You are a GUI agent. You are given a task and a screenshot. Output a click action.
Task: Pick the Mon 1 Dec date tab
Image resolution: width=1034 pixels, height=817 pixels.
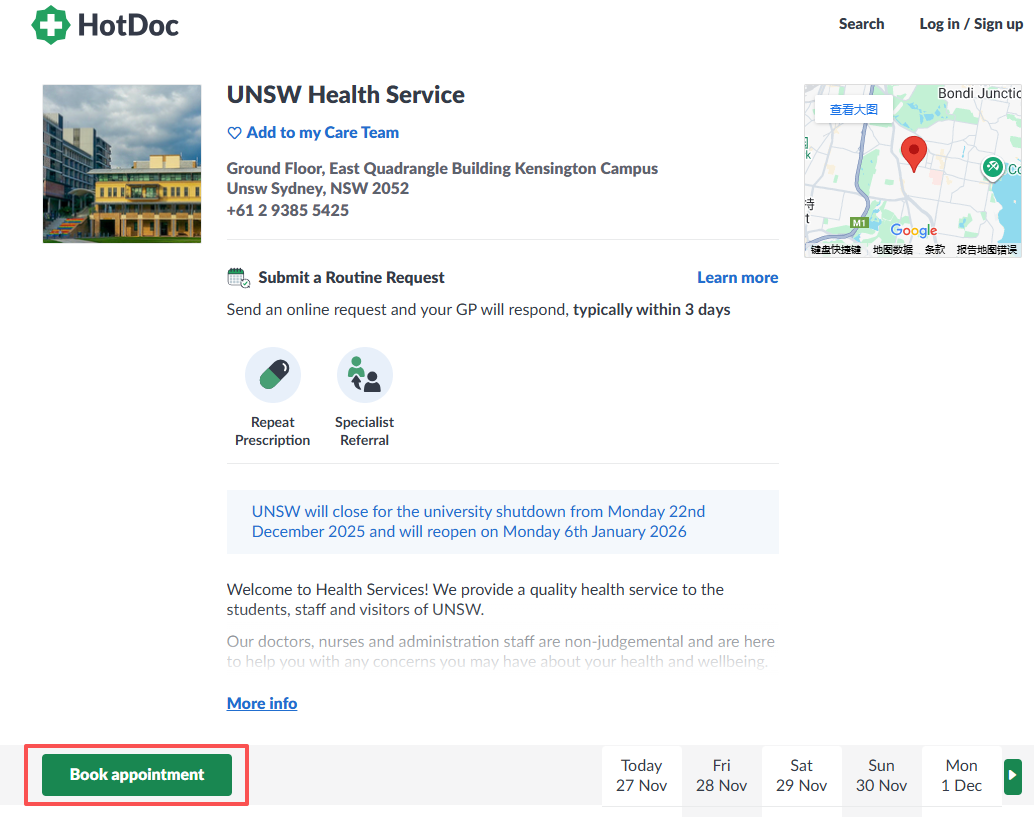coord(961,775)
